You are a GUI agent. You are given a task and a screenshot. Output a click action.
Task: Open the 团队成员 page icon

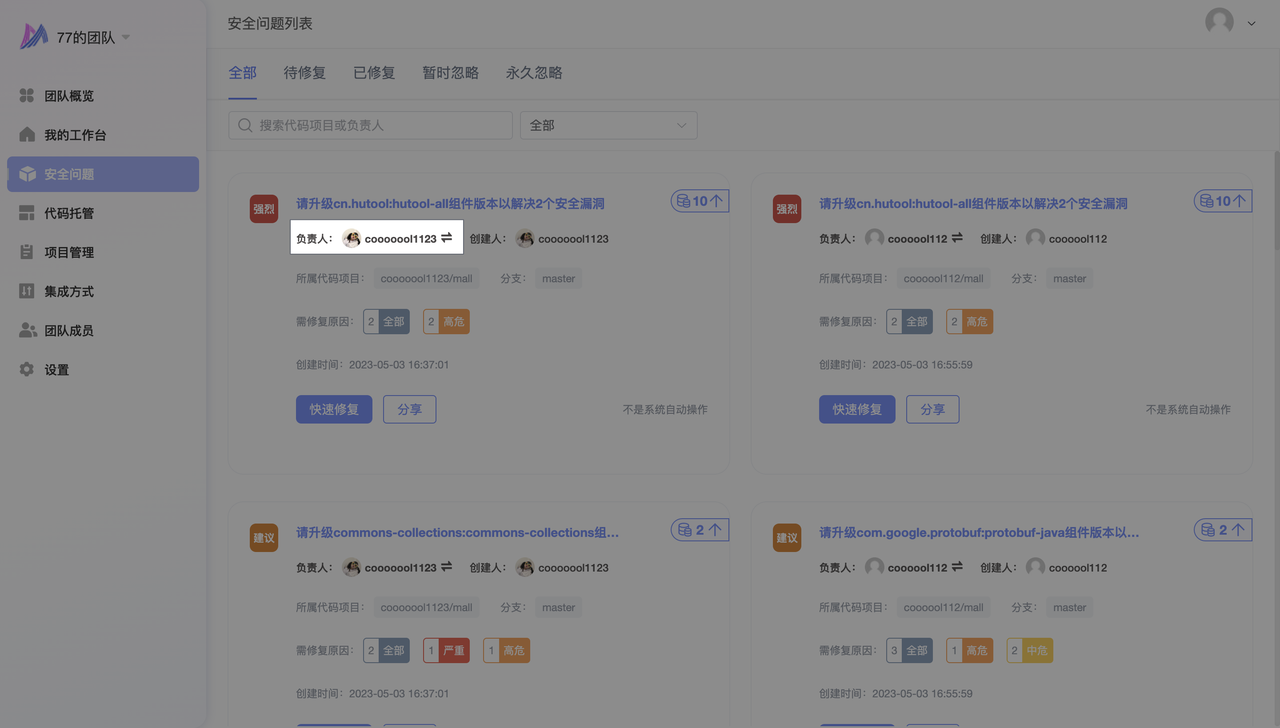27,330
